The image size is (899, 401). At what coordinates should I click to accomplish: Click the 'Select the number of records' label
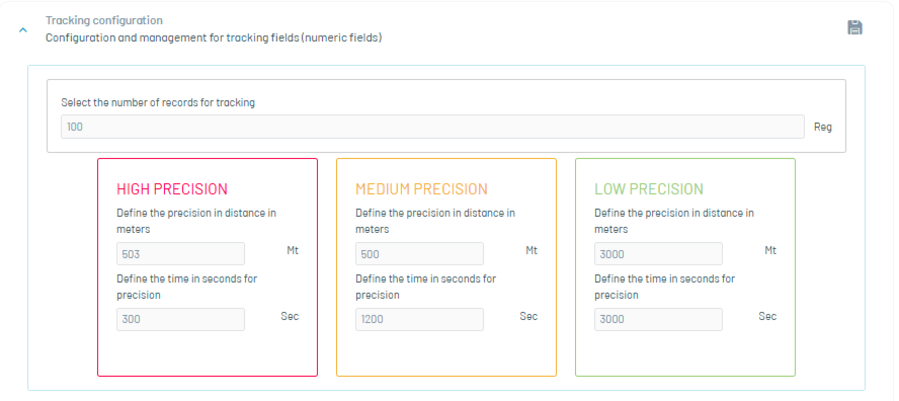click(158, 103)
